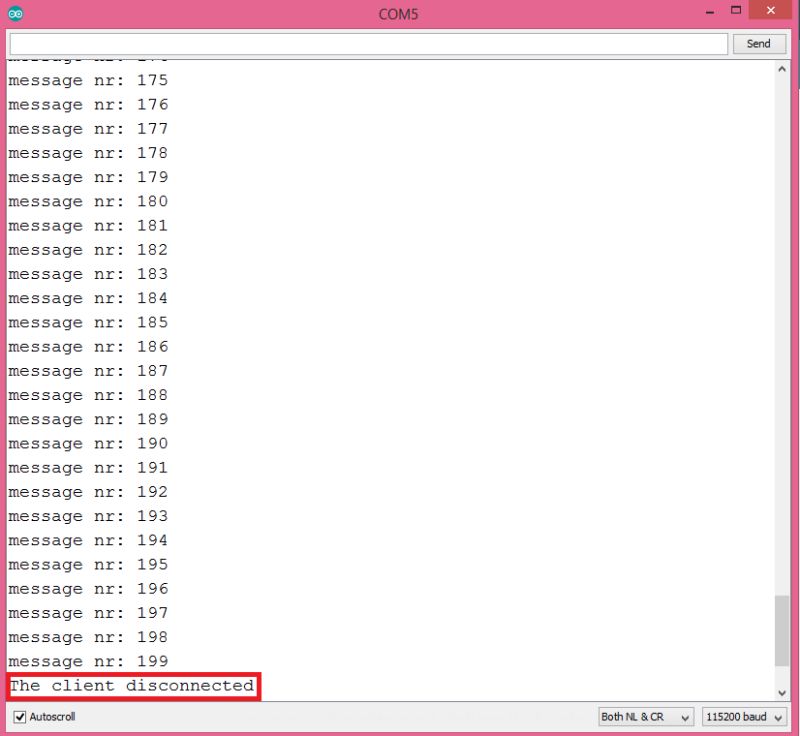
Task: Select the line ending chevron arrow
Action: click(683, 716)
